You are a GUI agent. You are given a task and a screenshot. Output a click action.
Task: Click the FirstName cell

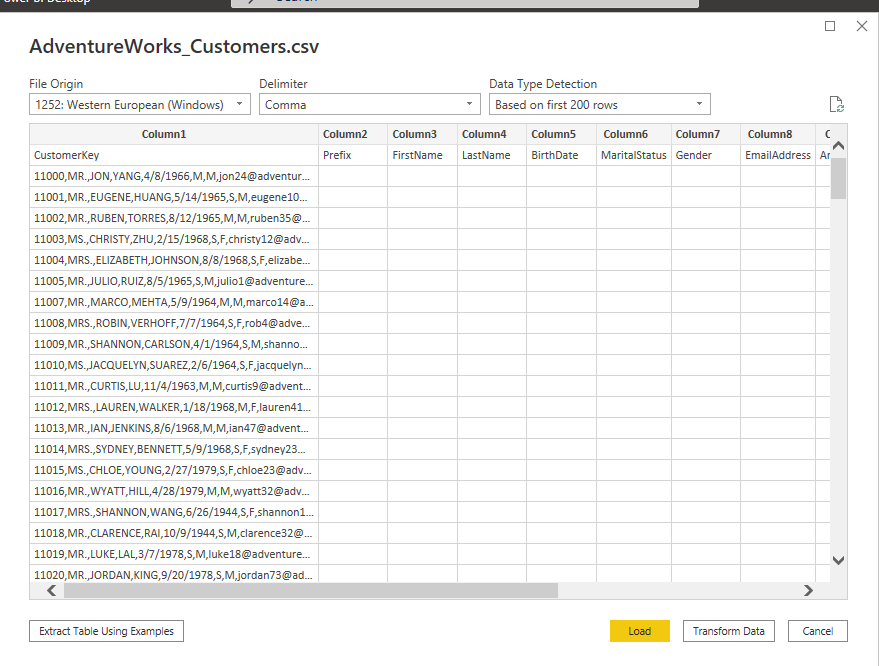click(x=422, y=155)
